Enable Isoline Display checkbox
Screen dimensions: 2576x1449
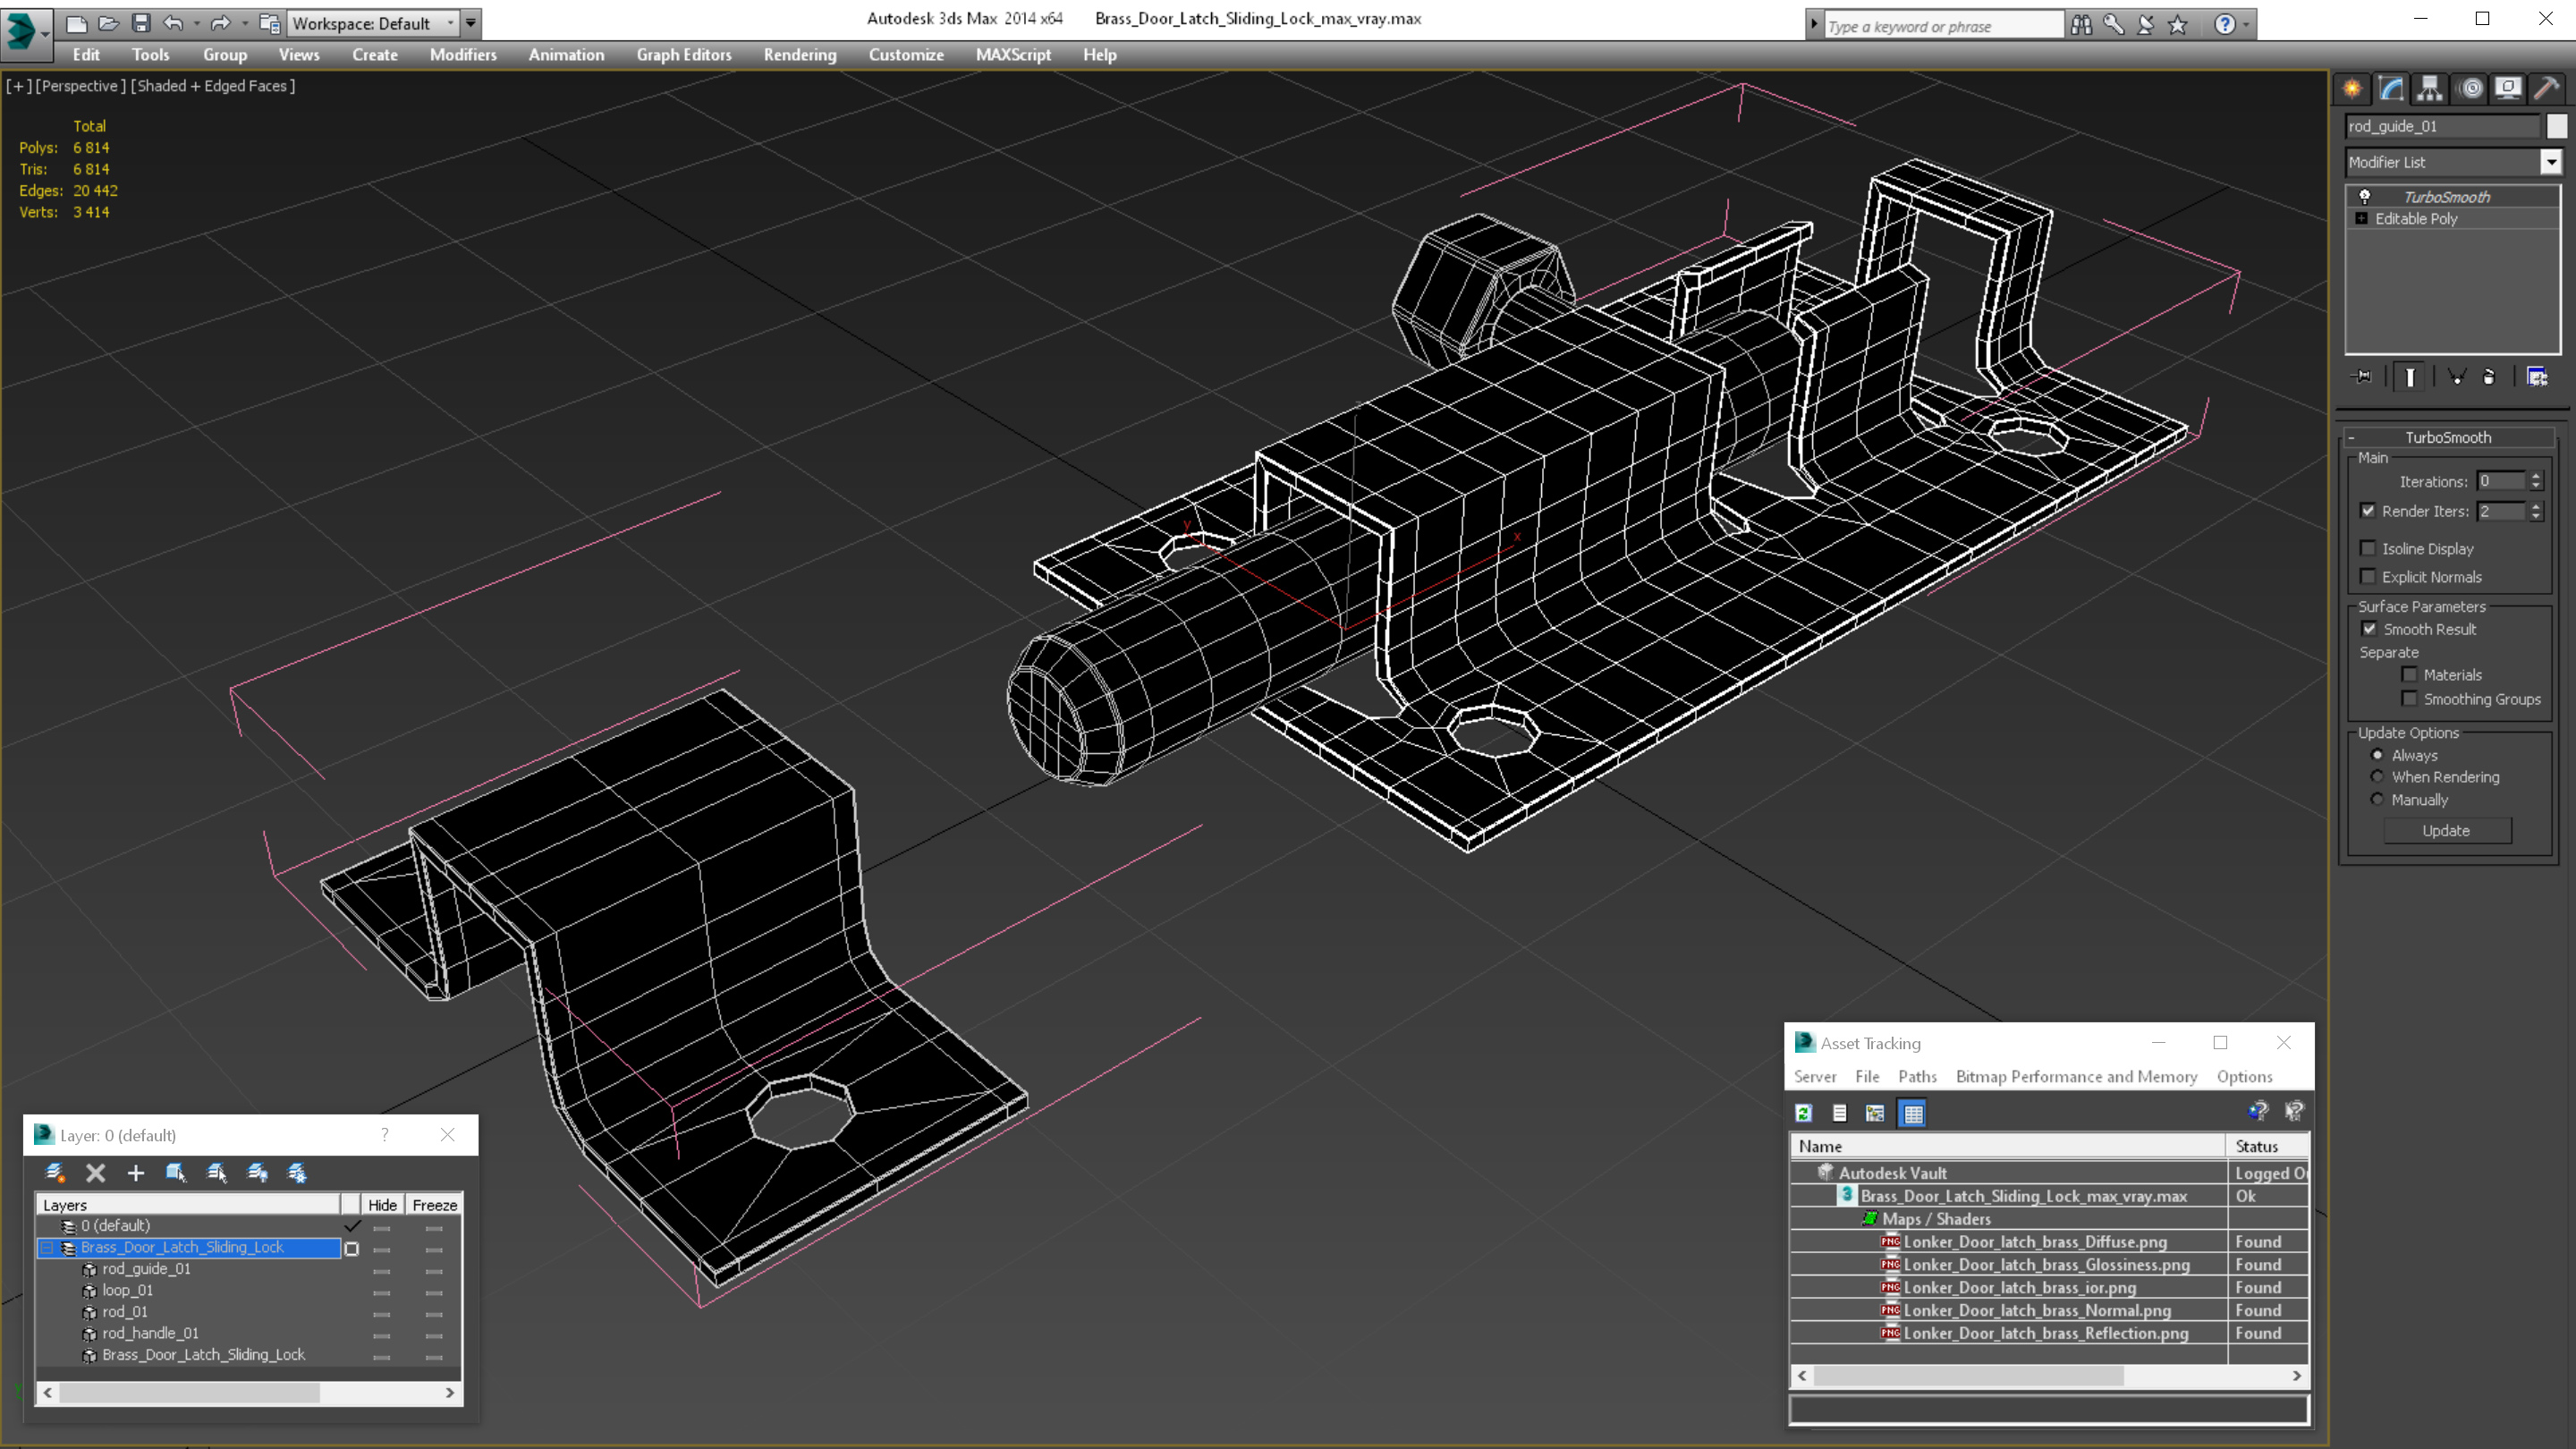pos(2368,548)
